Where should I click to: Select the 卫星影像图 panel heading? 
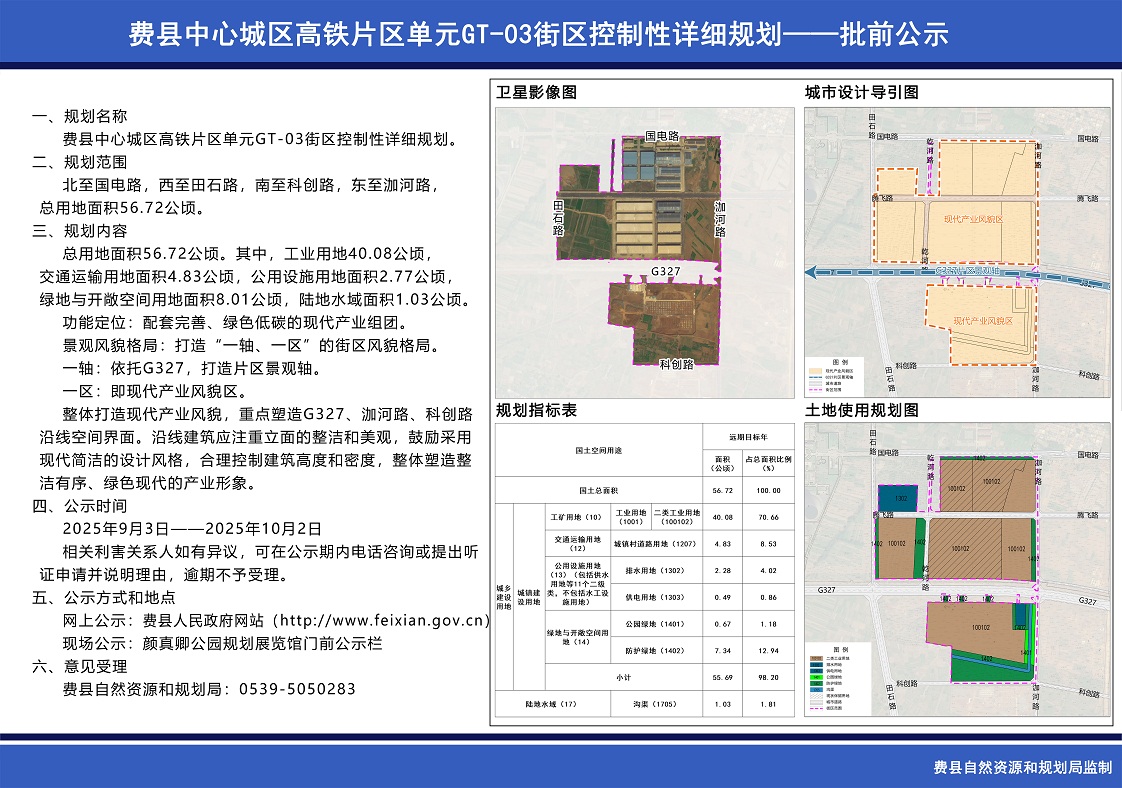537,93
